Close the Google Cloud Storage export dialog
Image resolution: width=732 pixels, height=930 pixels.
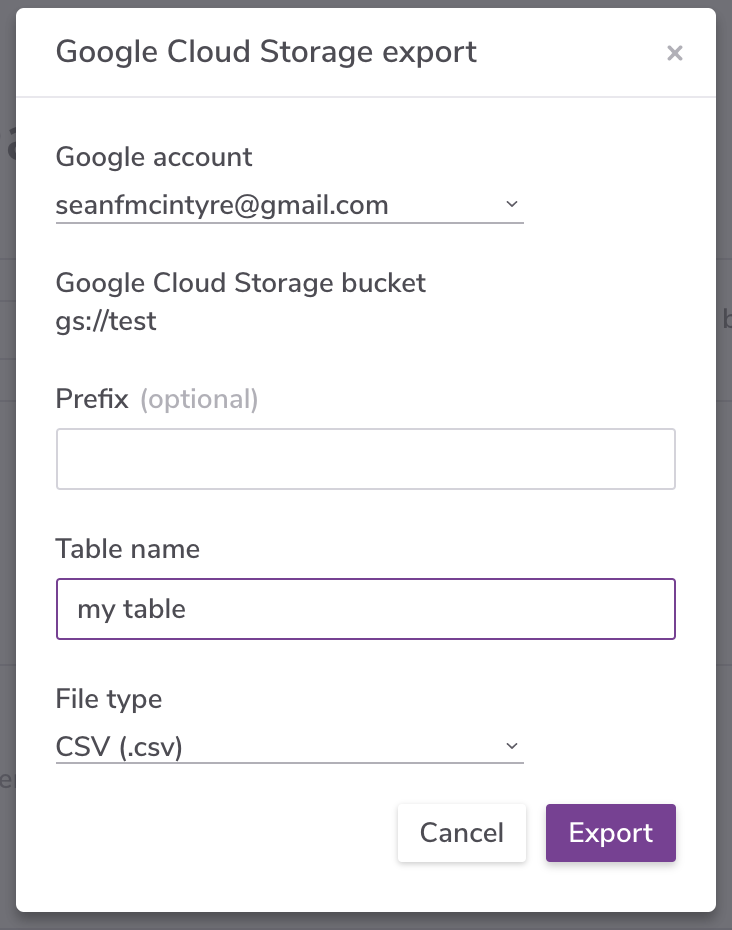tap(674, 53)
